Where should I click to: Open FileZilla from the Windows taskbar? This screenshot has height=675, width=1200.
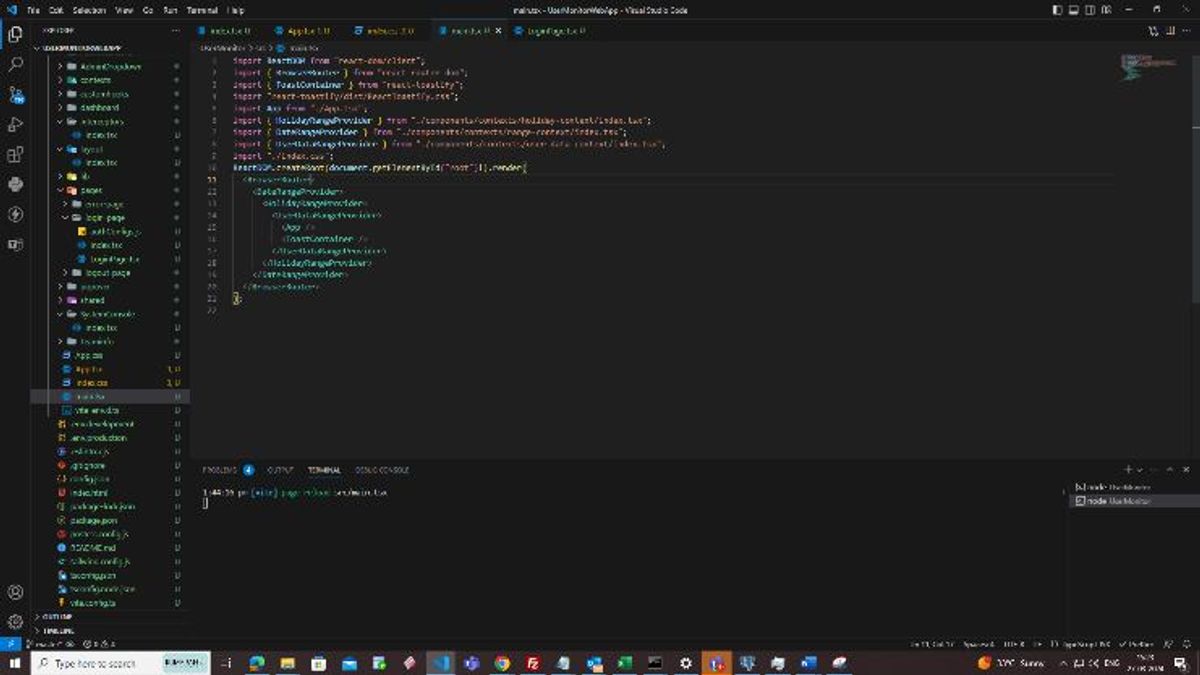pyautogui.click(x=533, y=663)
